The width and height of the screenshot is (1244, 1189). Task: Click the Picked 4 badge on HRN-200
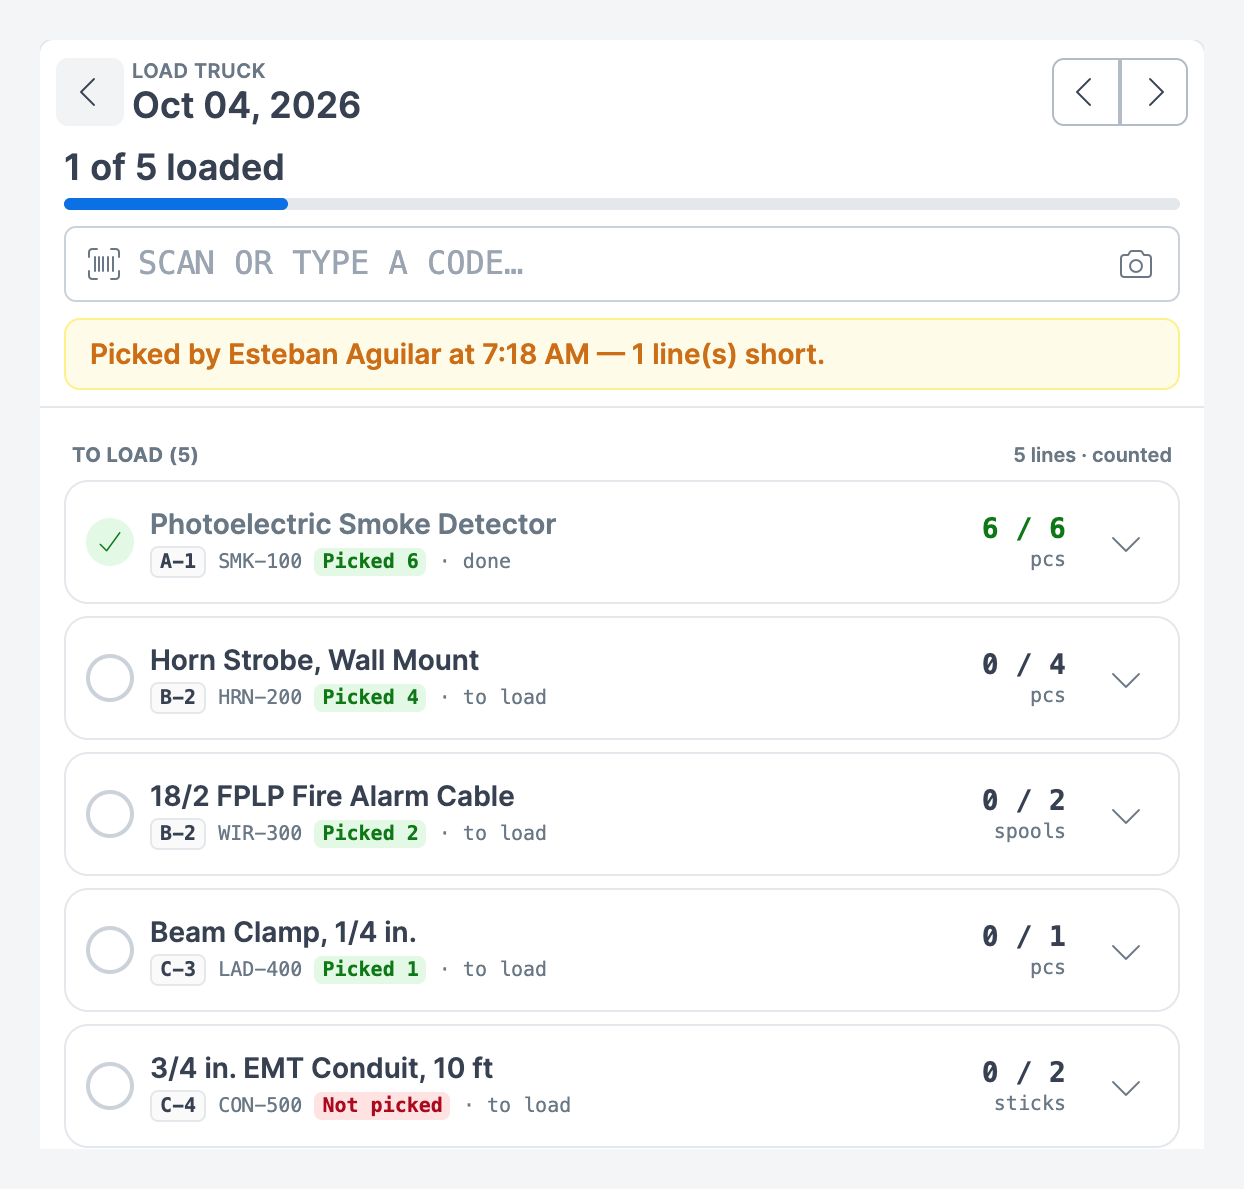click(x=370, y=697)
